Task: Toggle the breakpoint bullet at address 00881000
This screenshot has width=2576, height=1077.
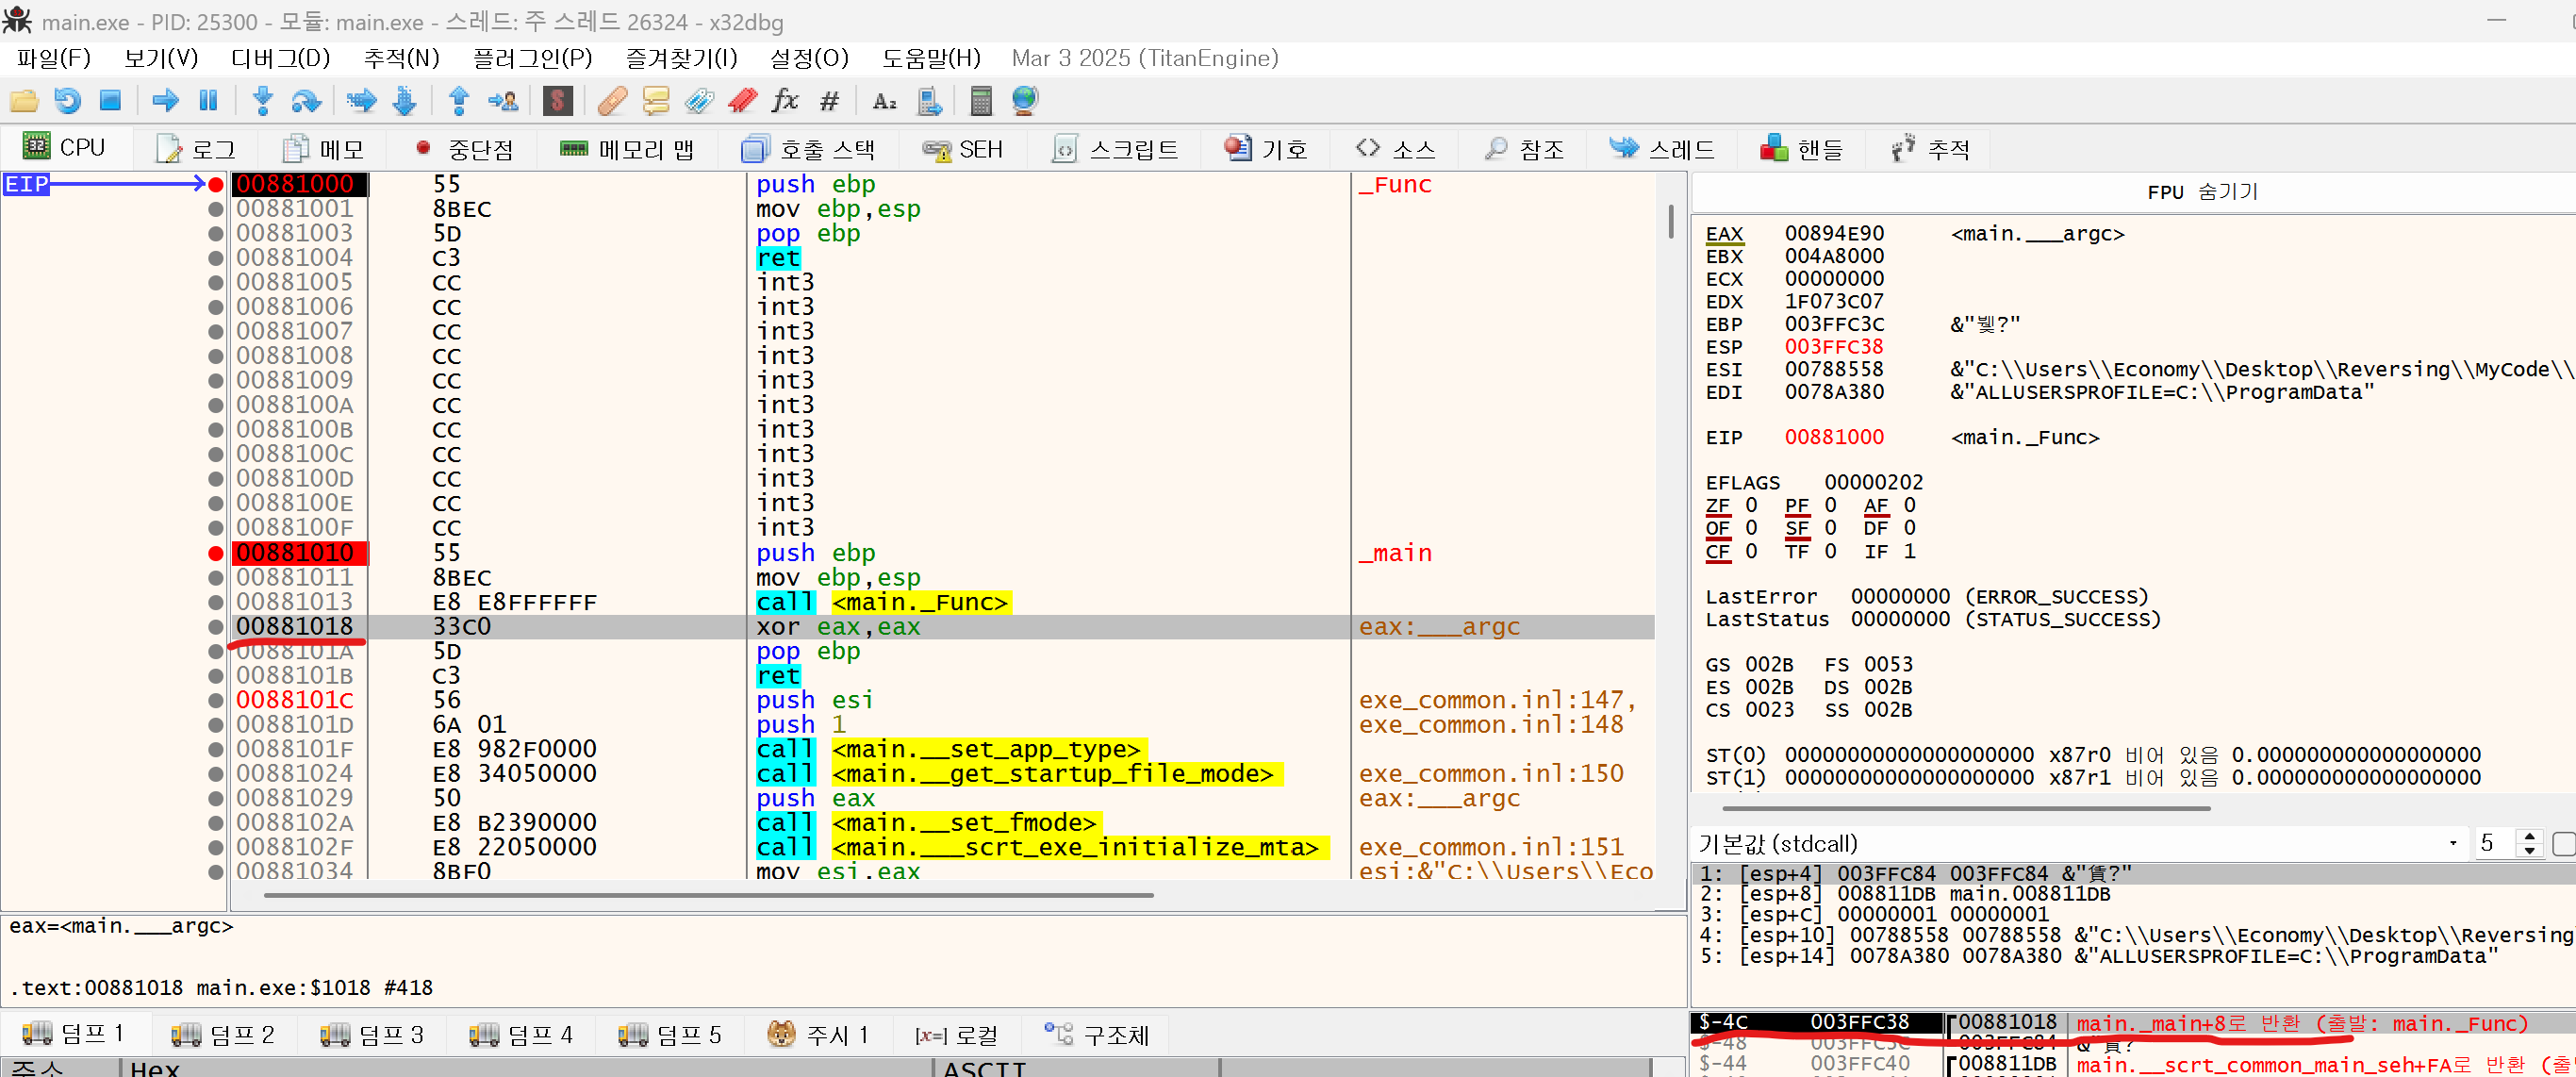Action: point(216,184)
